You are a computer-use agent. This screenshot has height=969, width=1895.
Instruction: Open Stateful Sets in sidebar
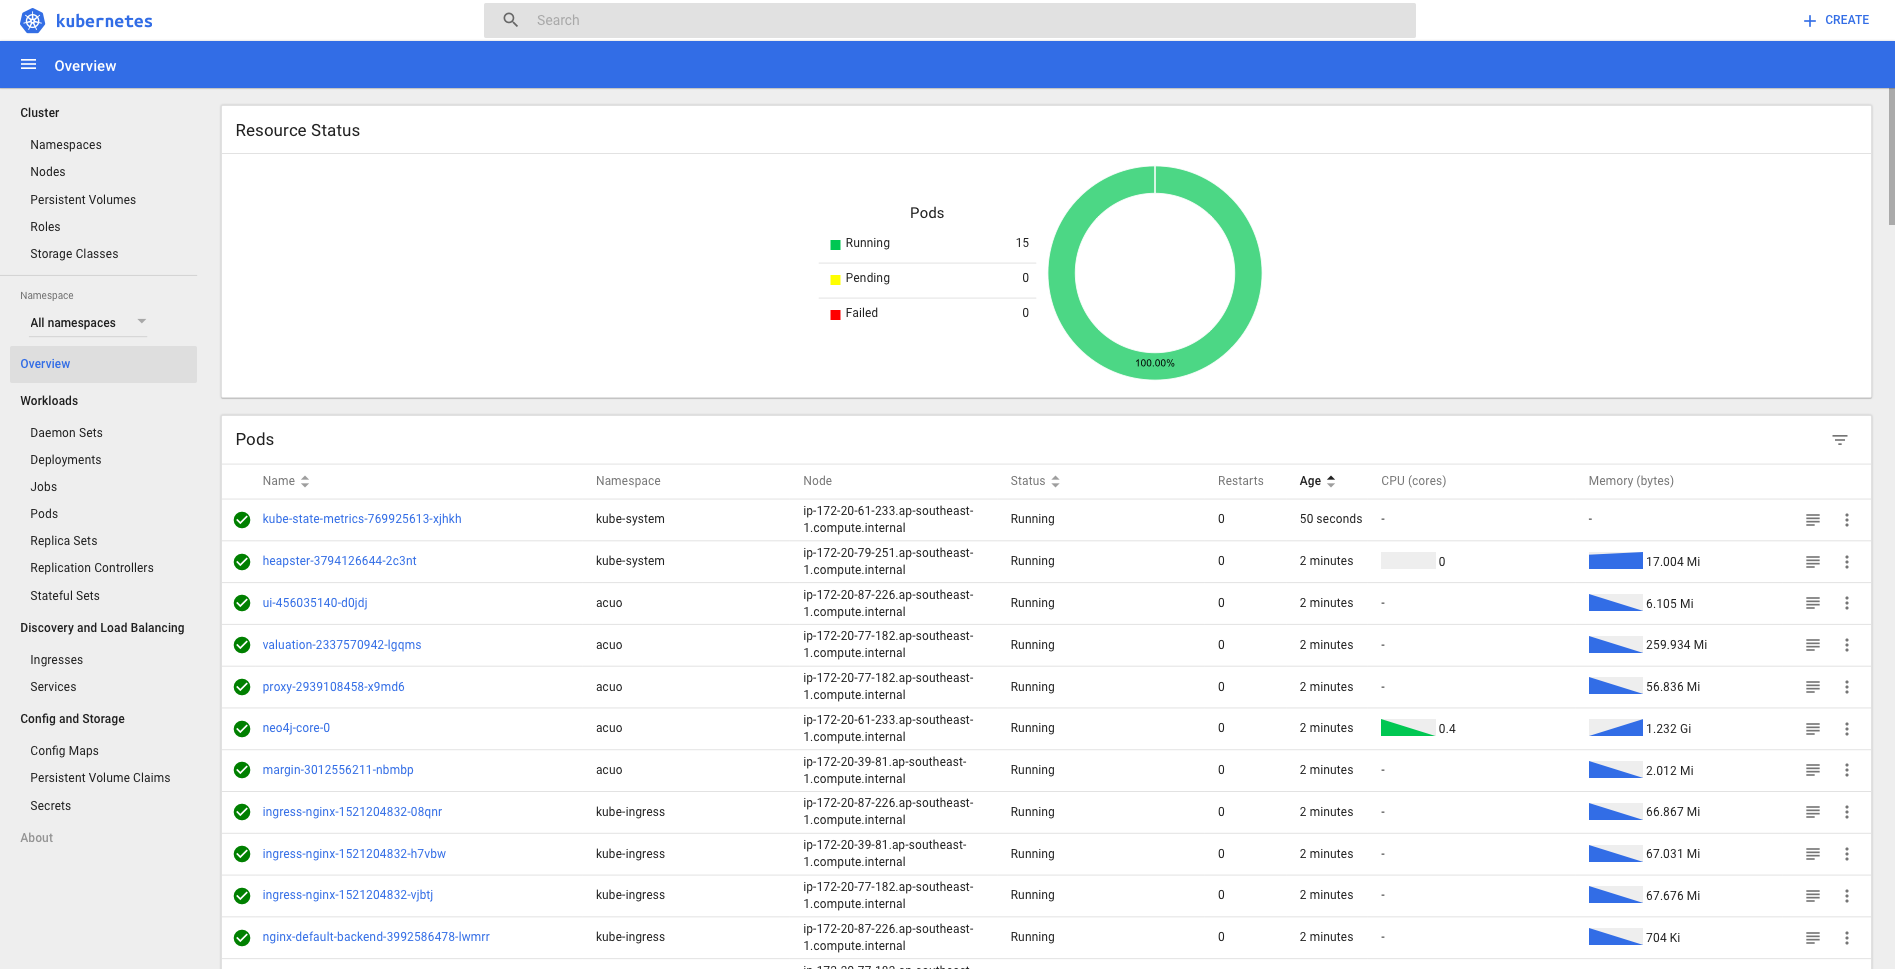pyautogui.click(x=65, y=596)
